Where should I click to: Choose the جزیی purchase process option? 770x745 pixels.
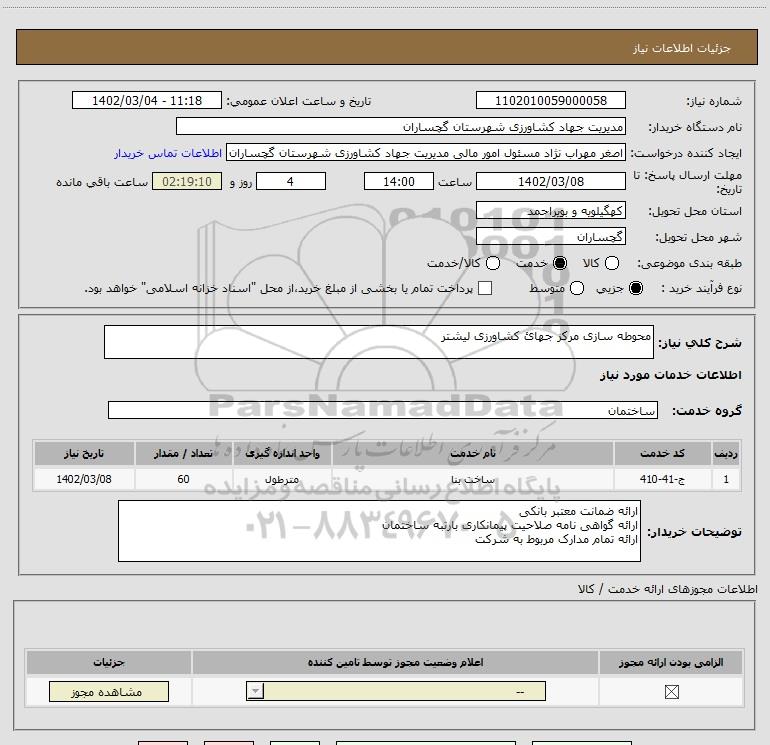point(635,288)
